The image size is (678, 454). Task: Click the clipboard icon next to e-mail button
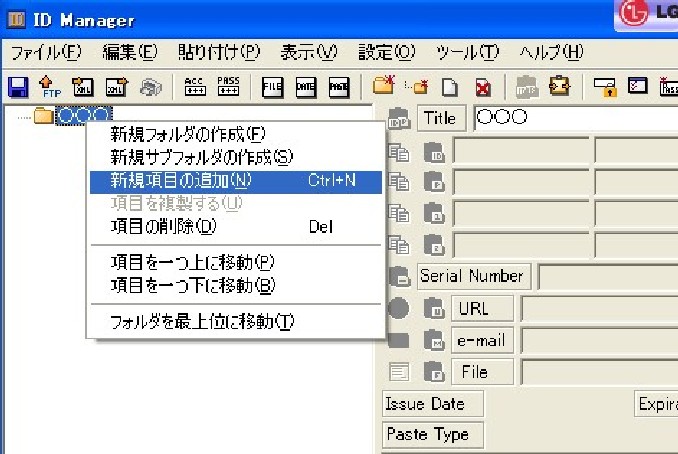coord(434,340)
